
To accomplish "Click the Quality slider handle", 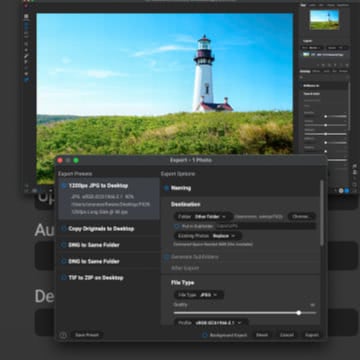I will [299, 313].
